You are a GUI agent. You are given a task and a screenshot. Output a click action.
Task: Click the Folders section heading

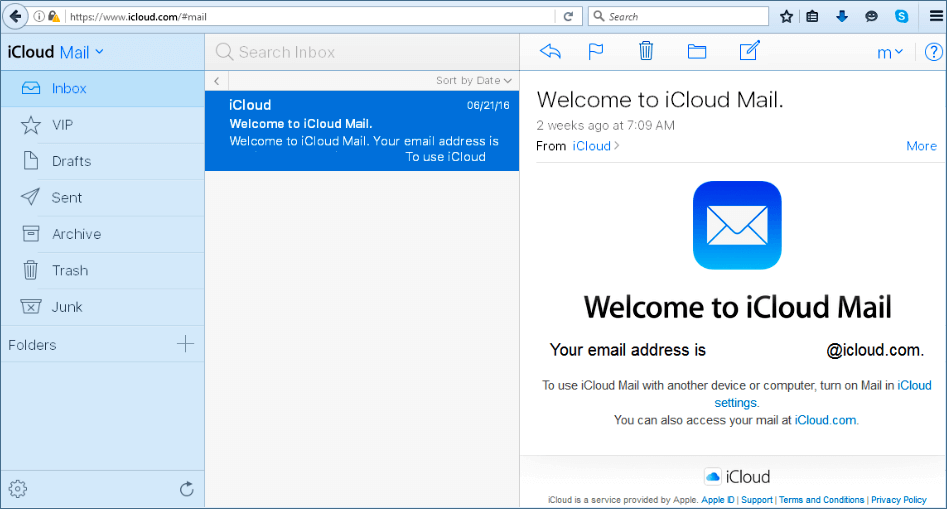[32, 345]
